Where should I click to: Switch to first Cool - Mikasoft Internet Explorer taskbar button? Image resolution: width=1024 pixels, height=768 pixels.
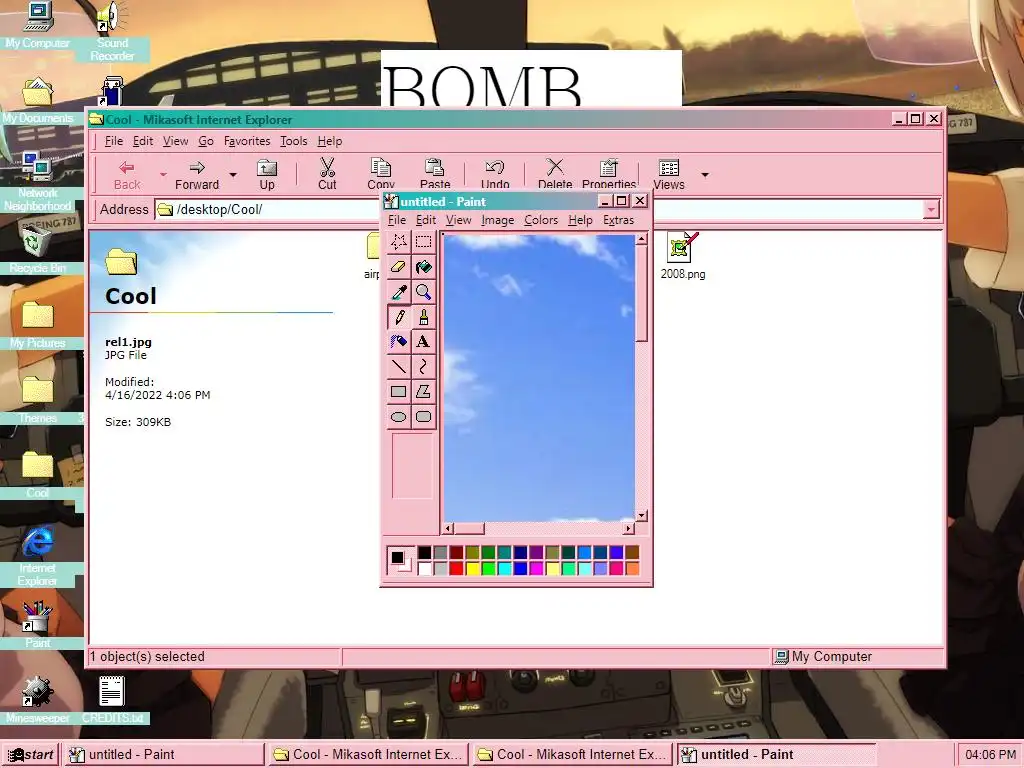[x=368, y=754]
